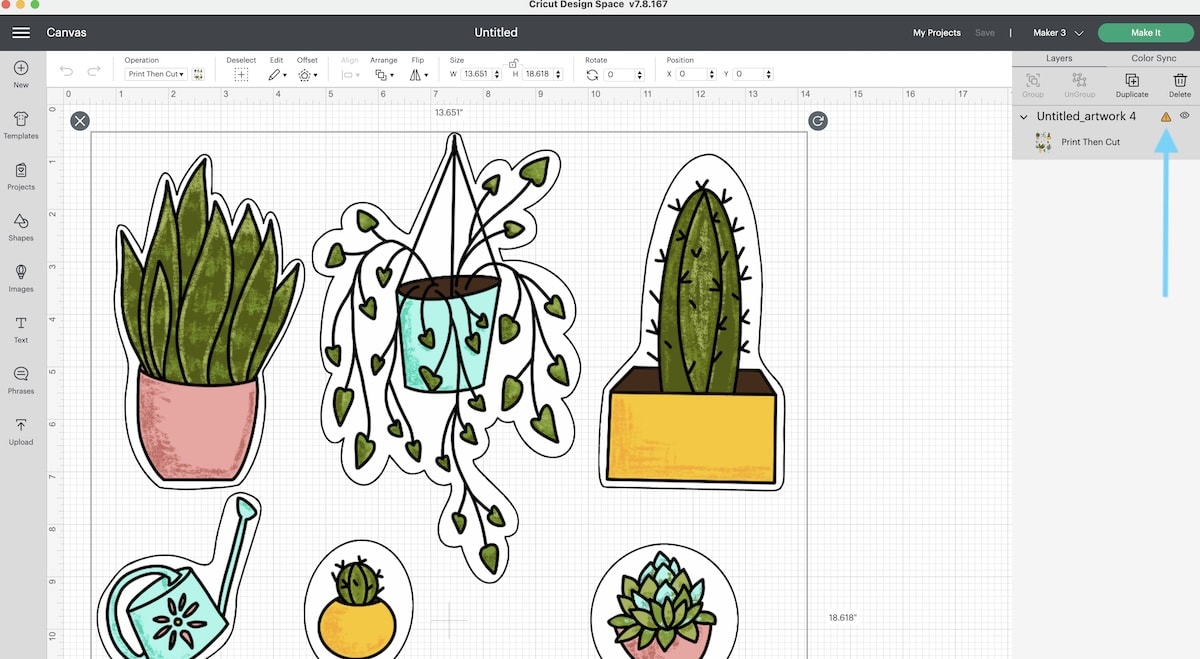Click the color swatch beside Operation

198,74
